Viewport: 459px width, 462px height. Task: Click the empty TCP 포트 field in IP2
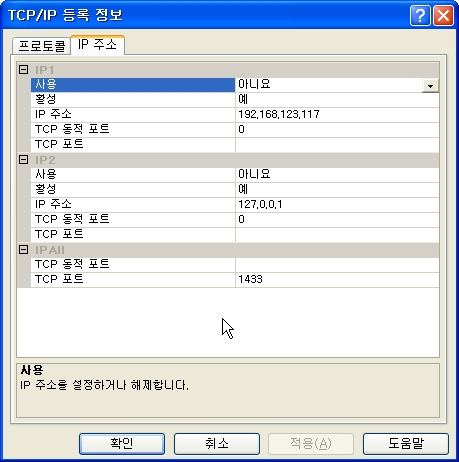click(x=337, y=235)
